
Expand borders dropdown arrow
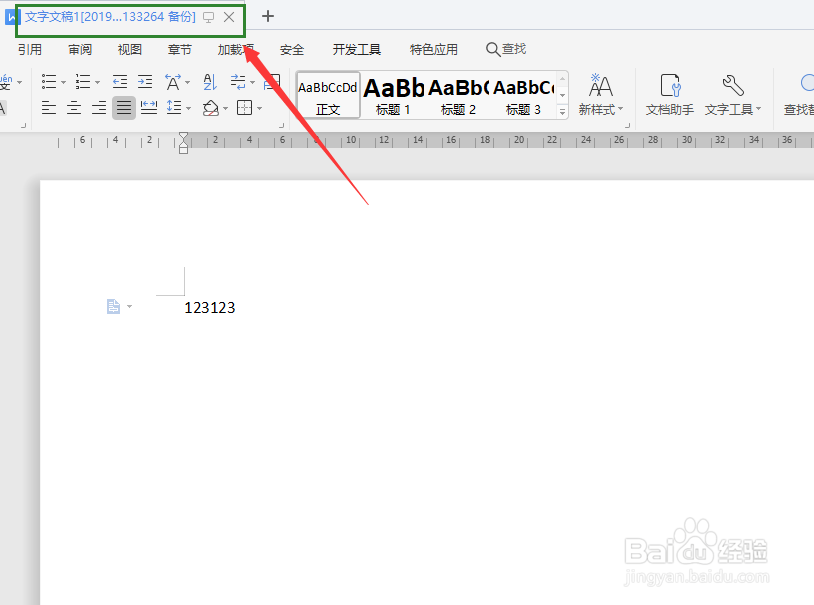[x=259, y=109]
